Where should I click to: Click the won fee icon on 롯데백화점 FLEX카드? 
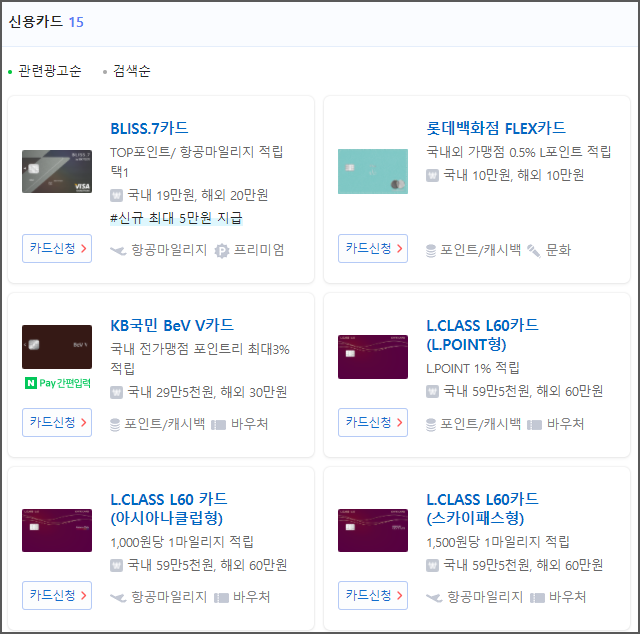432,176
